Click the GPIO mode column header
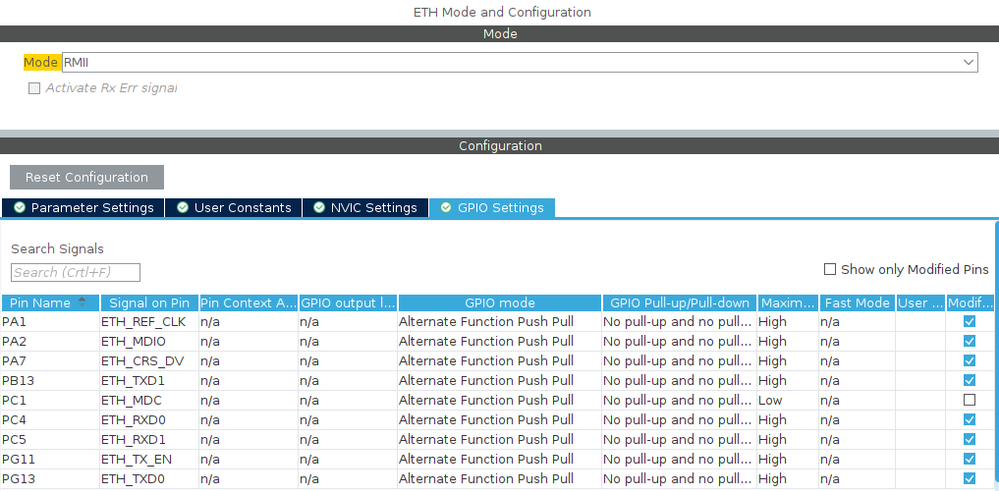Screen dimensions: 999x491 [x=500, y=303]
